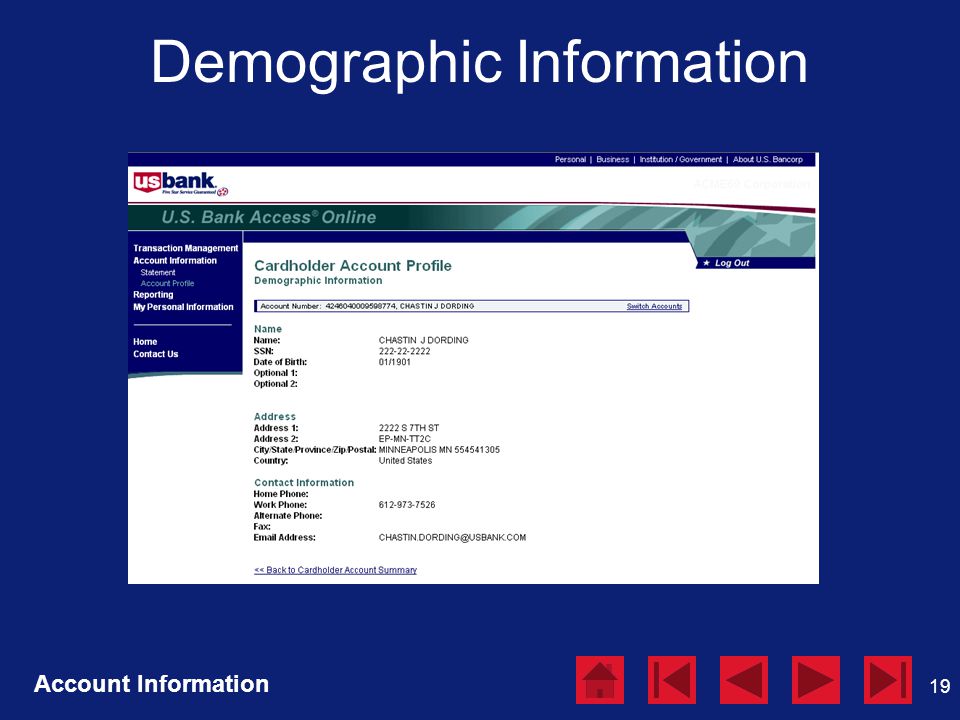960x720 pixels.
Task: Click country value United States
Action: point(405,461)
